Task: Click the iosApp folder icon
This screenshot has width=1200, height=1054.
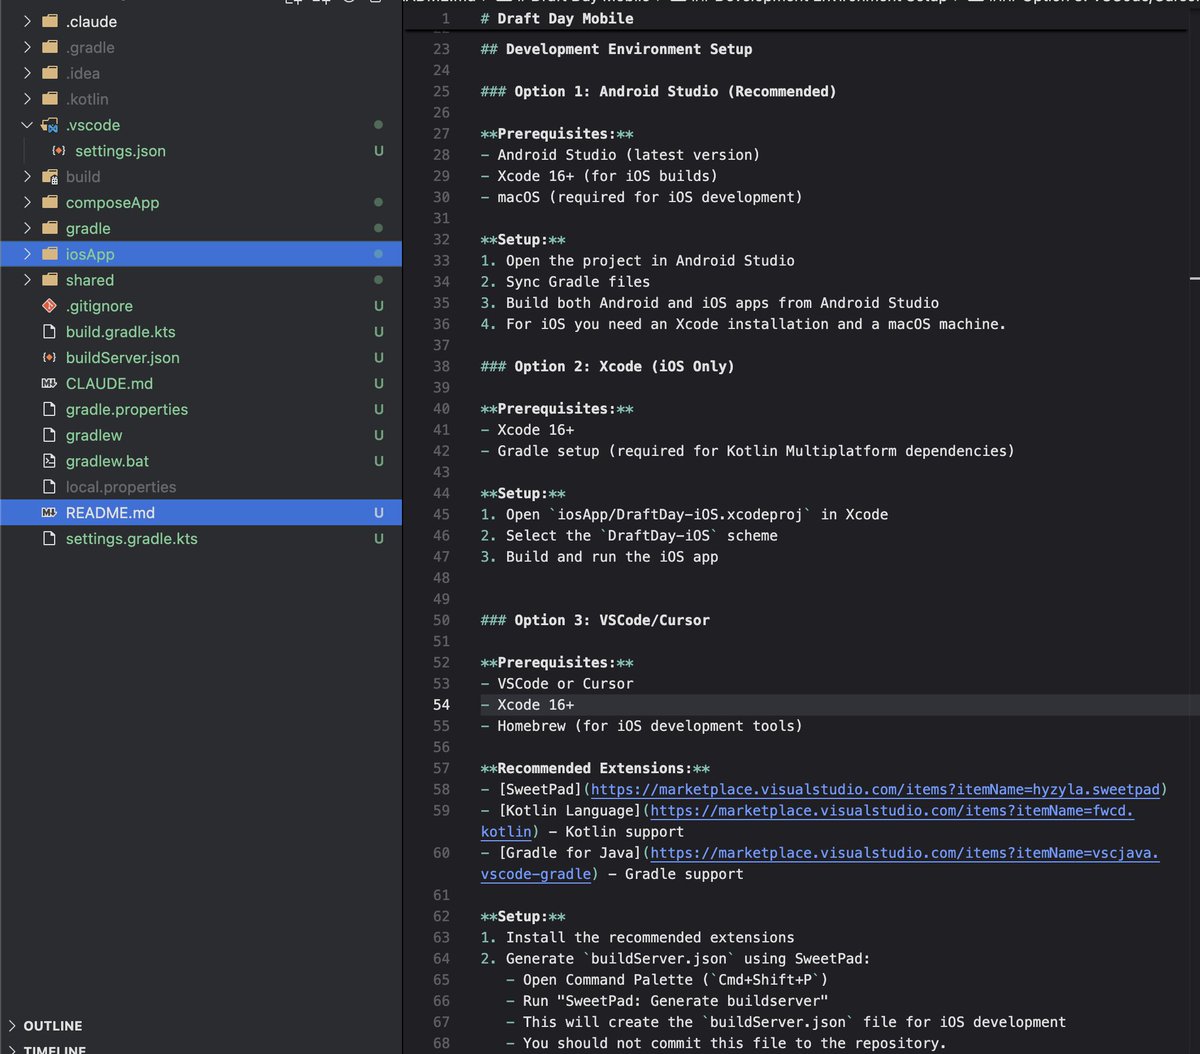Action: 50,254
